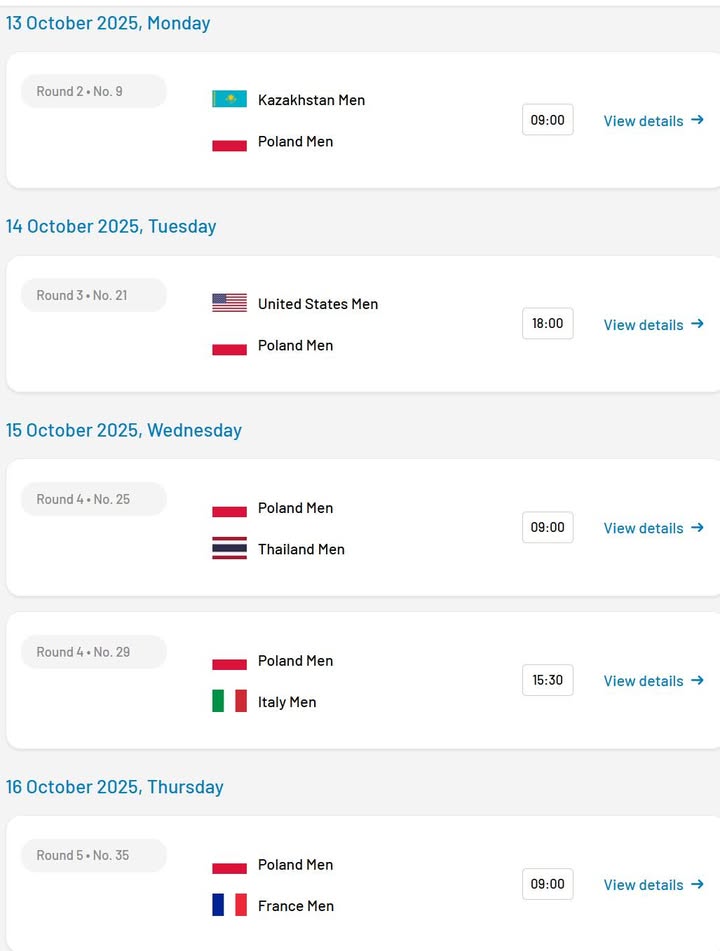
Task: Click the Thailand flag icon
Action: [229, 548]
